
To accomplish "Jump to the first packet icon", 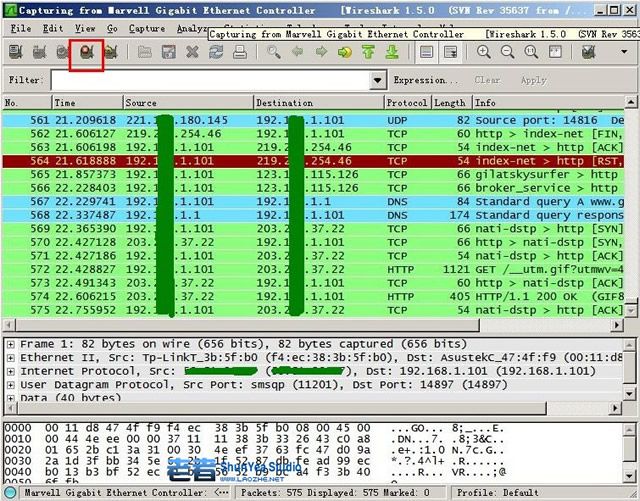I will click(368, 52).
